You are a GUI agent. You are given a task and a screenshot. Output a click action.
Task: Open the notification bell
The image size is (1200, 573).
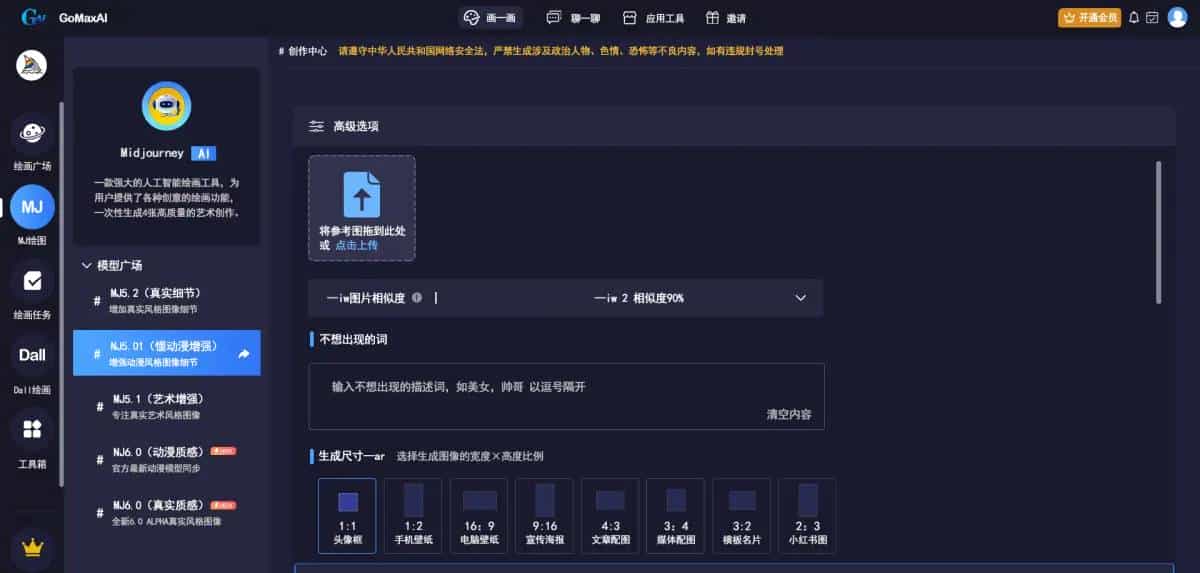[x=1134, y=17]
